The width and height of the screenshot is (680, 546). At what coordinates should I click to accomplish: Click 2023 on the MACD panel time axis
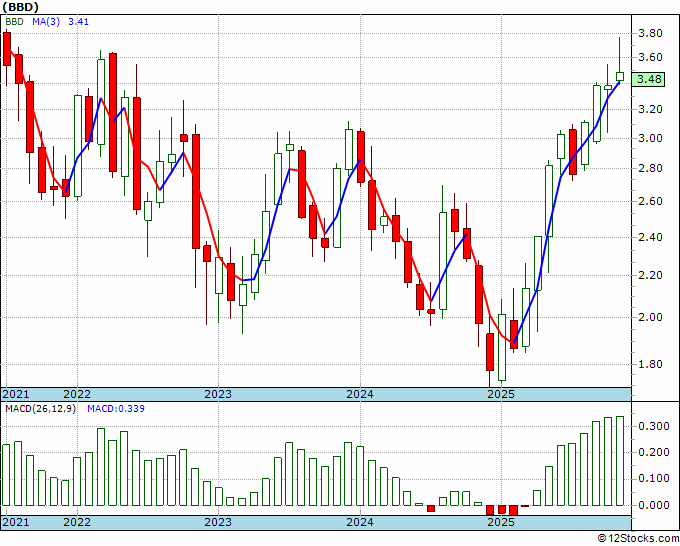point(218,522)
